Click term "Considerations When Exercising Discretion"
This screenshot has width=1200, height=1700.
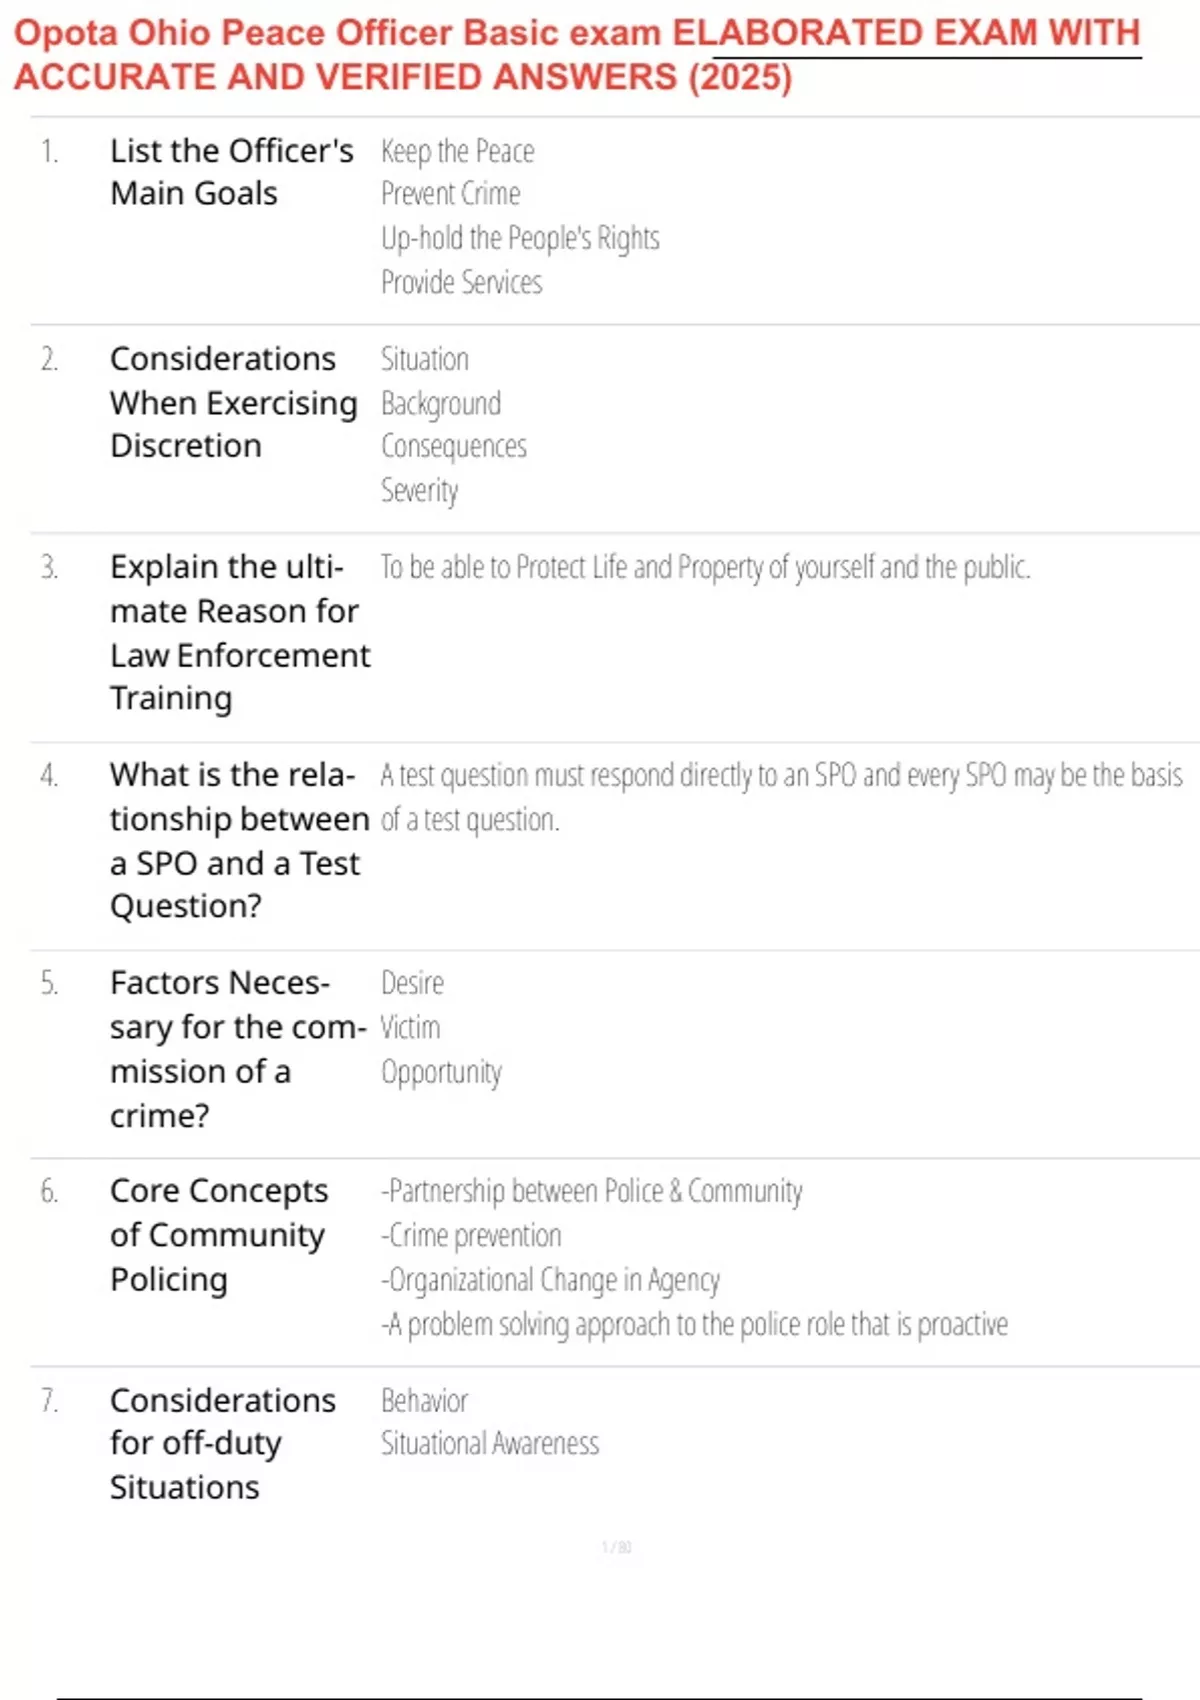pyautogui.click(x=234, y=402)
